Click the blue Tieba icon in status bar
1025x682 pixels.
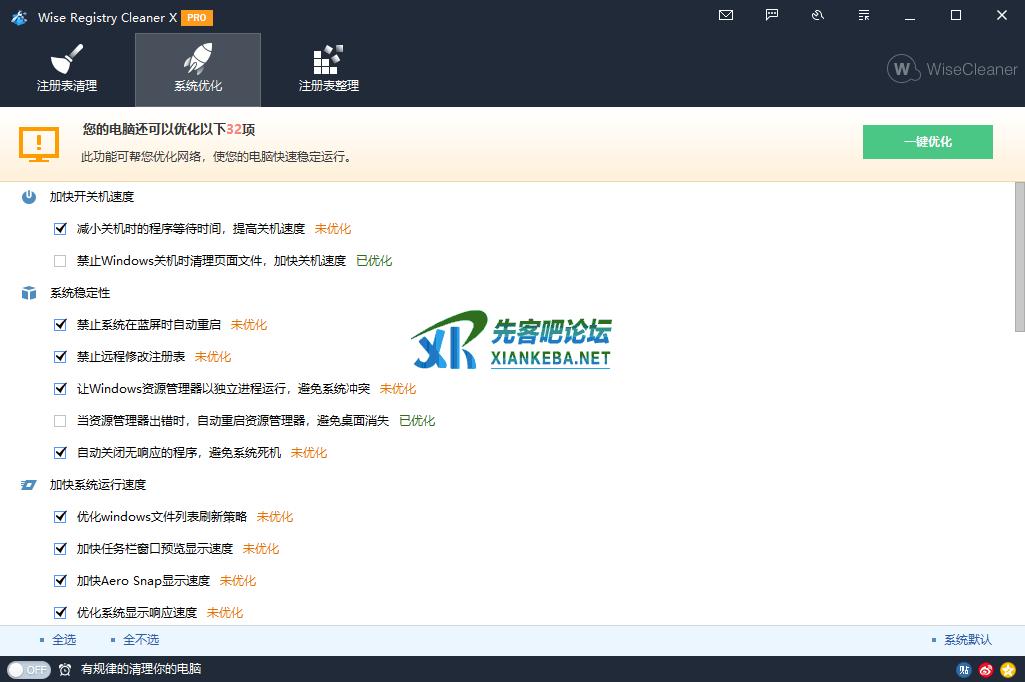tap(964, 670)
